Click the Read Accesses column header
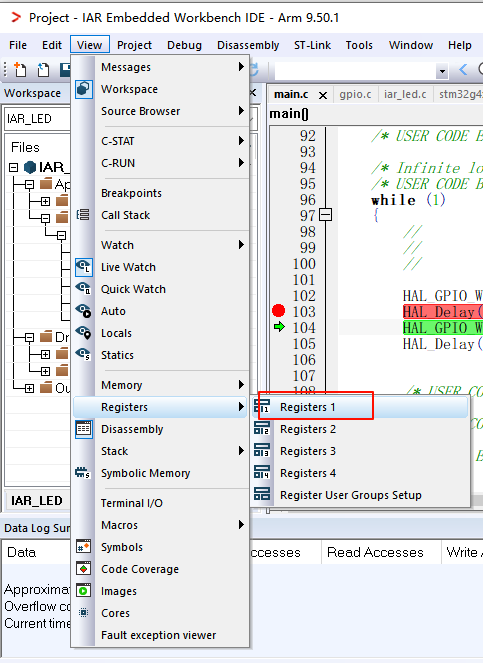 (376, 552)
